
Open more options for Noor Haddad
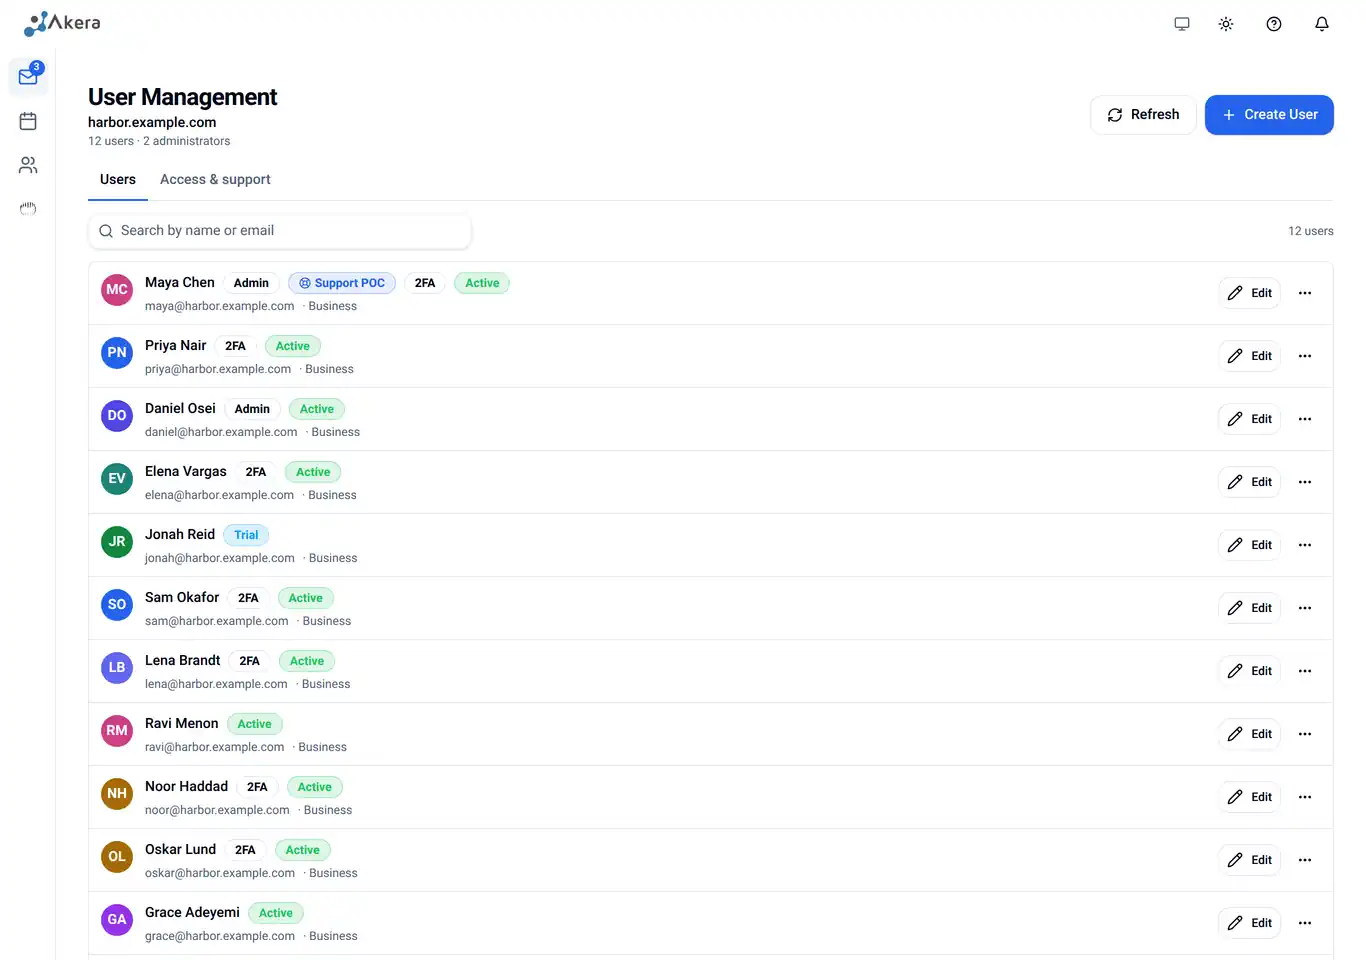(x=1305, y=797)
